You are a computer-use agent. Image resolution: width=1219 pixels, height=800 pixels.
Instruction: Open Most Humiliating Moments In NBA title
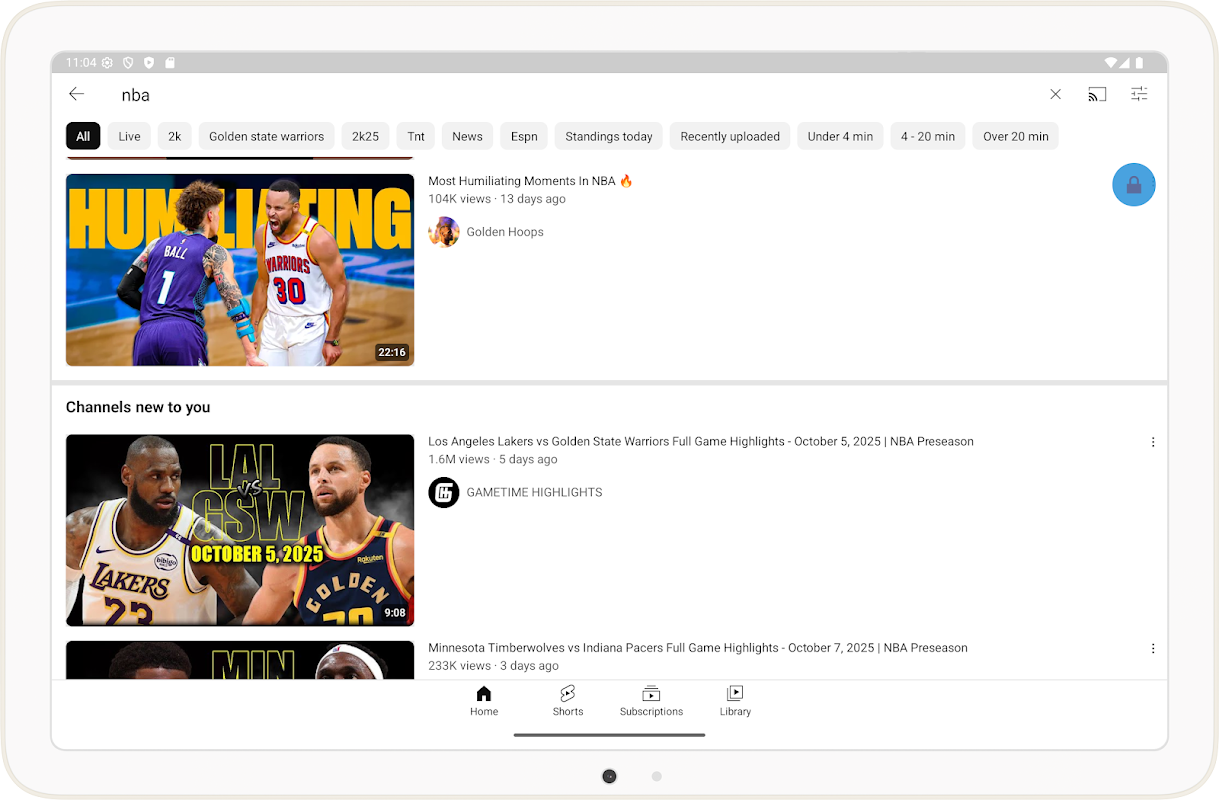tap(531, 181)
